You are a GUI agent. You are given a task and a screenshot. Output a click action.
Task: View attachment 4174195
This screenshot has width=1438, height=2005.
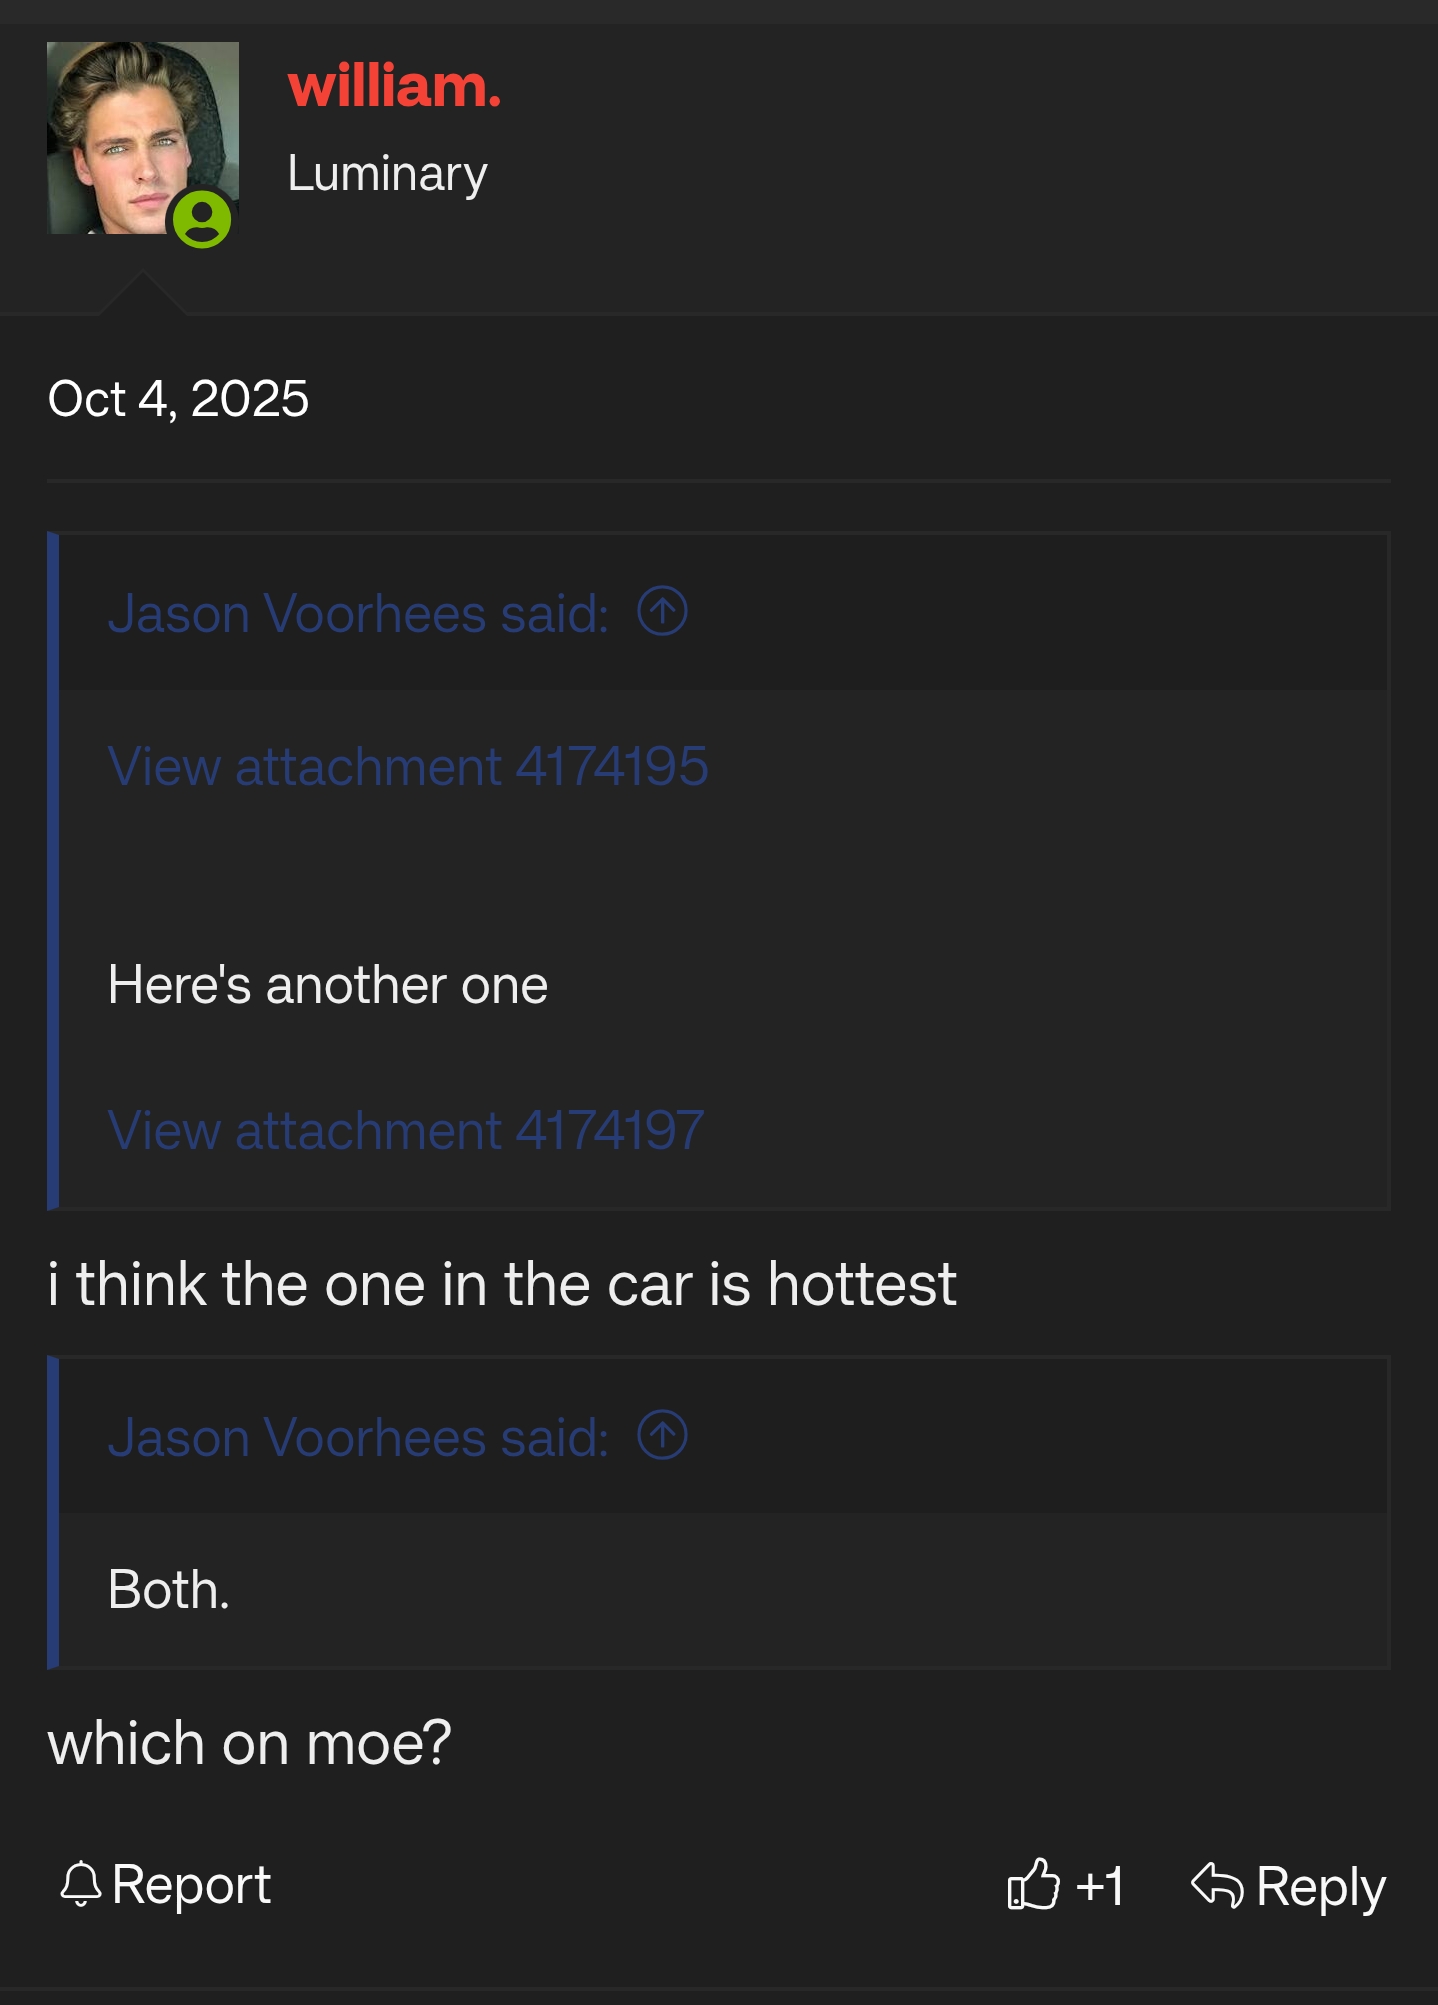pos(408,766)
